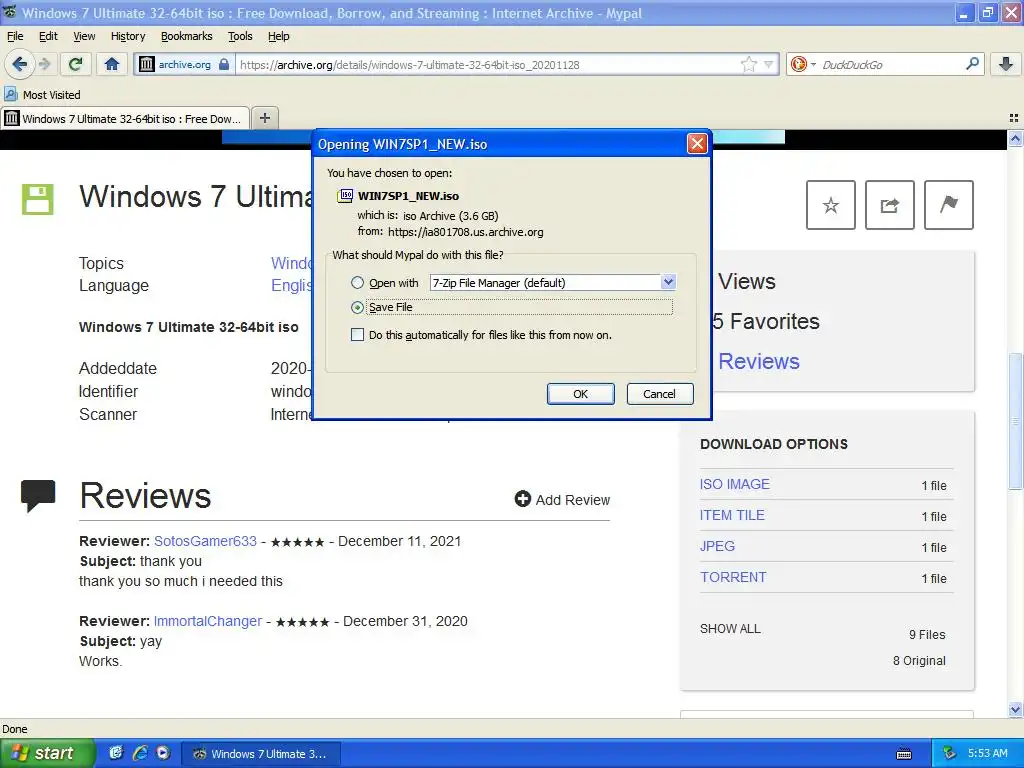Select the Open with radio button
1024x768 pixels.
357,283
